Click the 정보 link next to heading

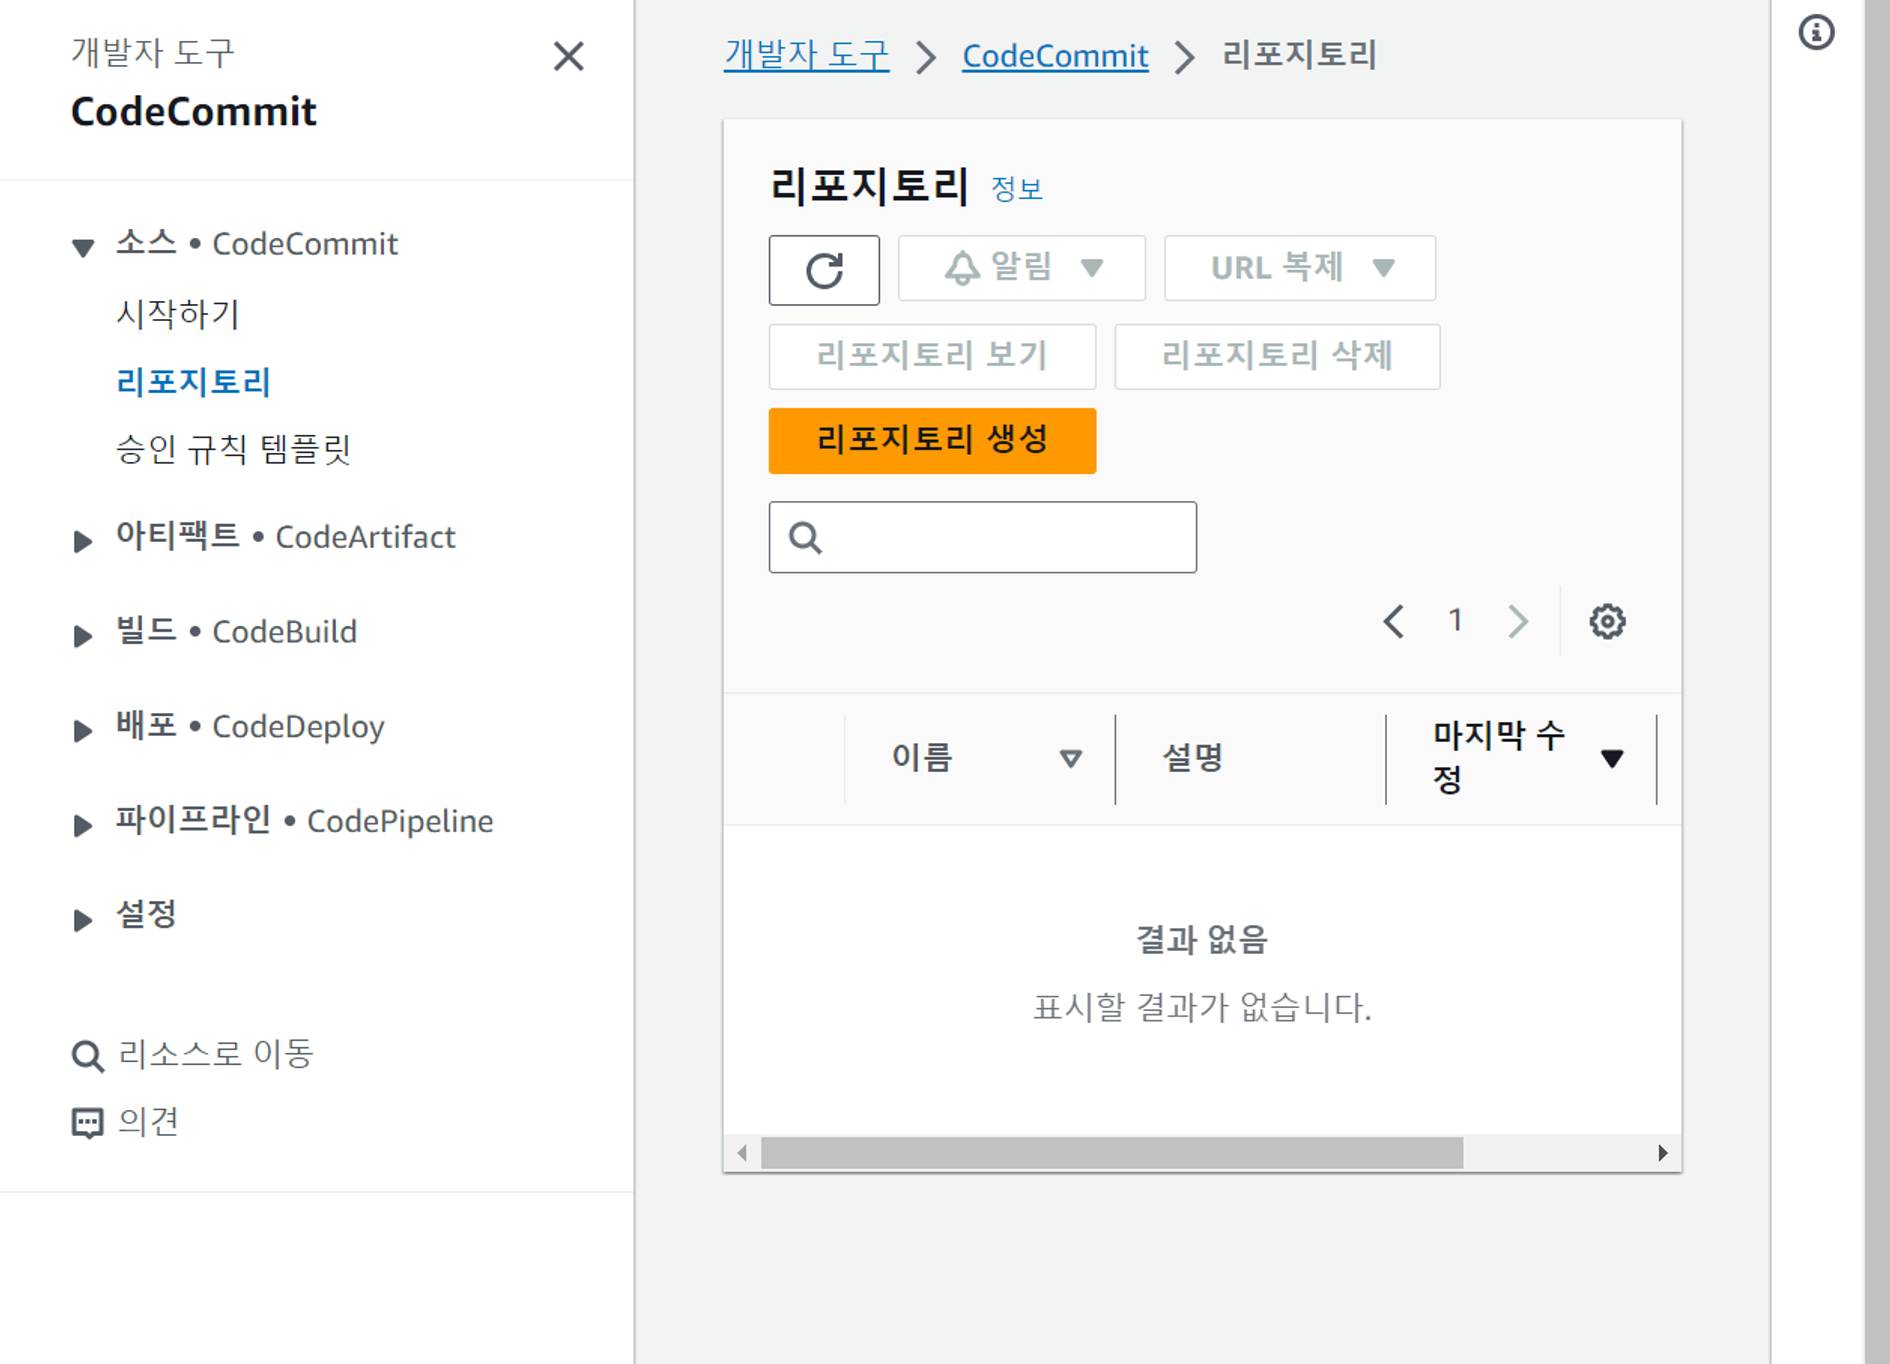click(x=1017, y=189)
